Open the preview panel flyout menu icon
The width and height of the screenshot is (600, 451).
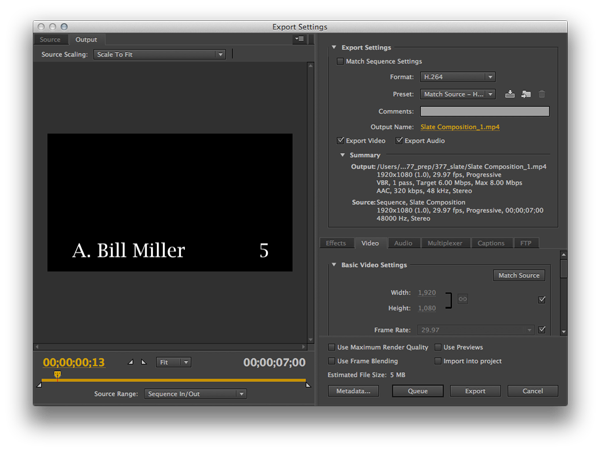299,39
